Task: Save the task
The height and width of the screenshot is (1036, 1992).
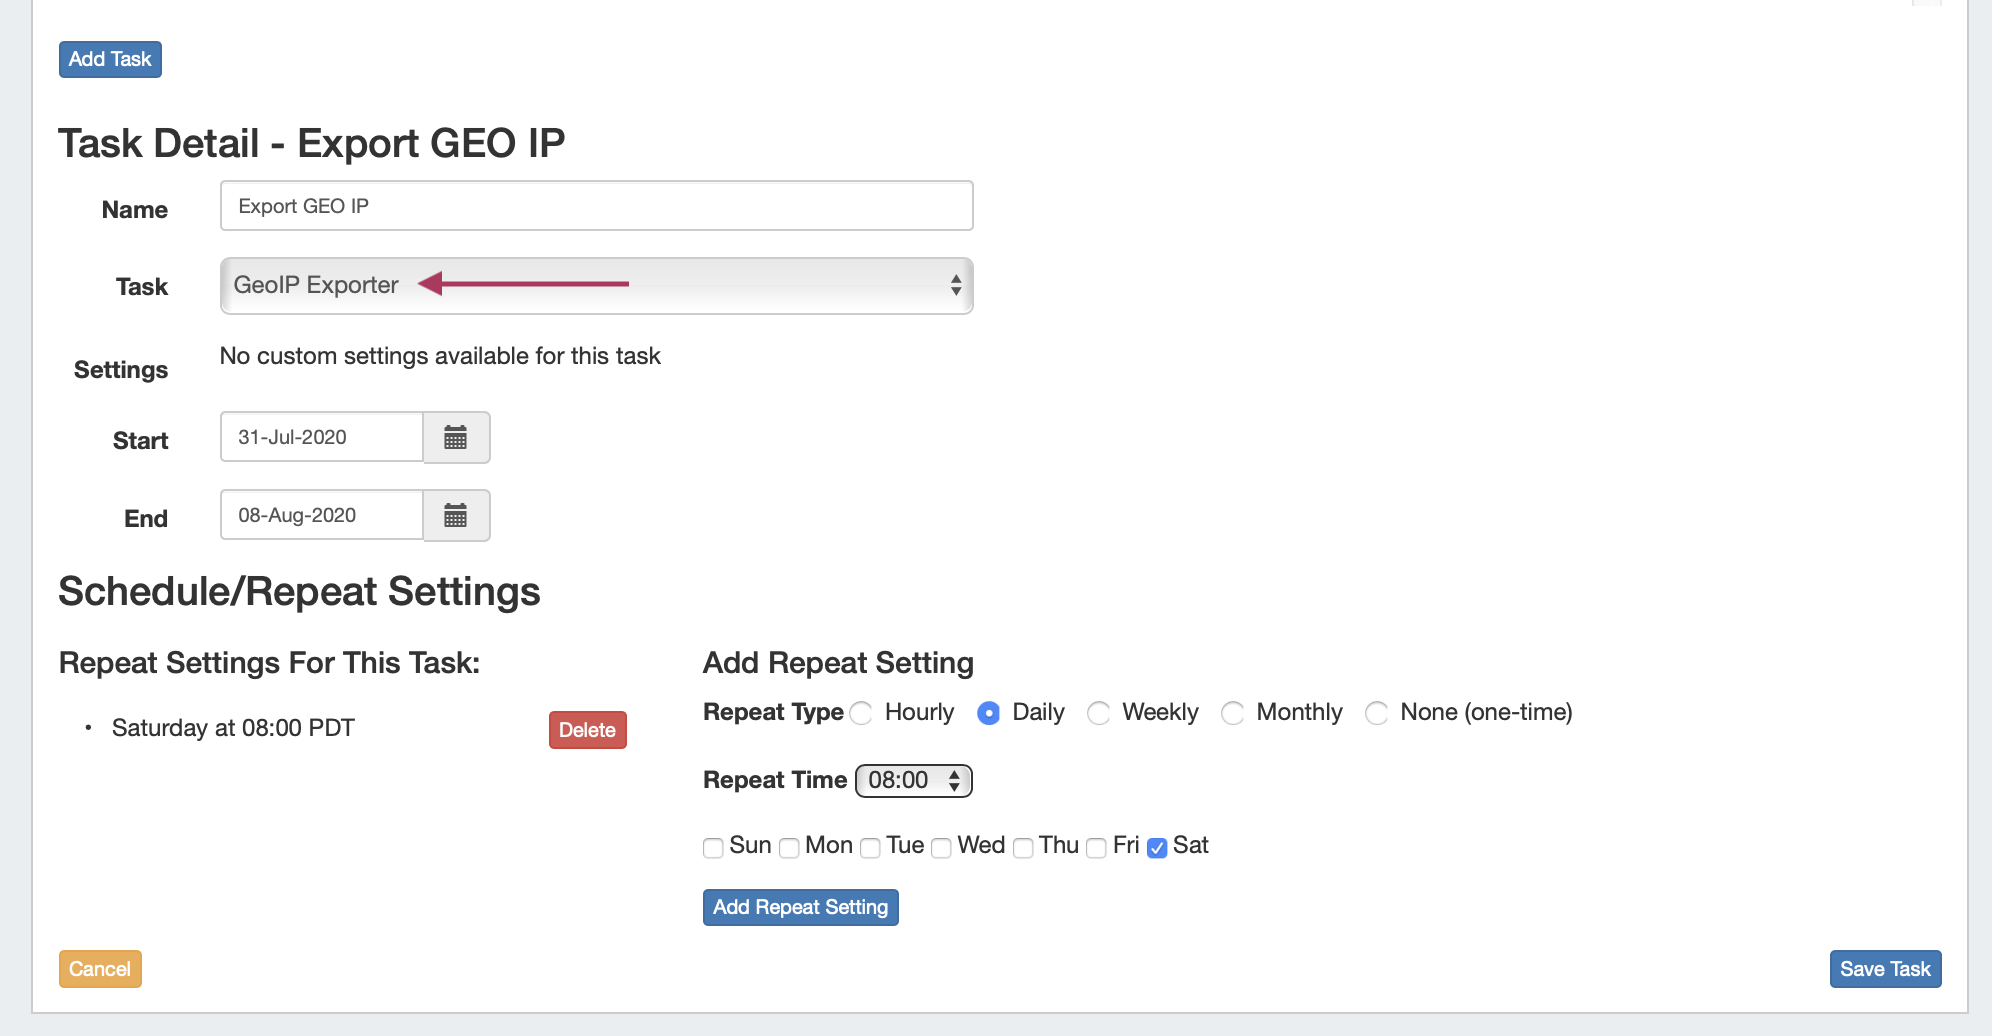Action: tap(1885, 969)
